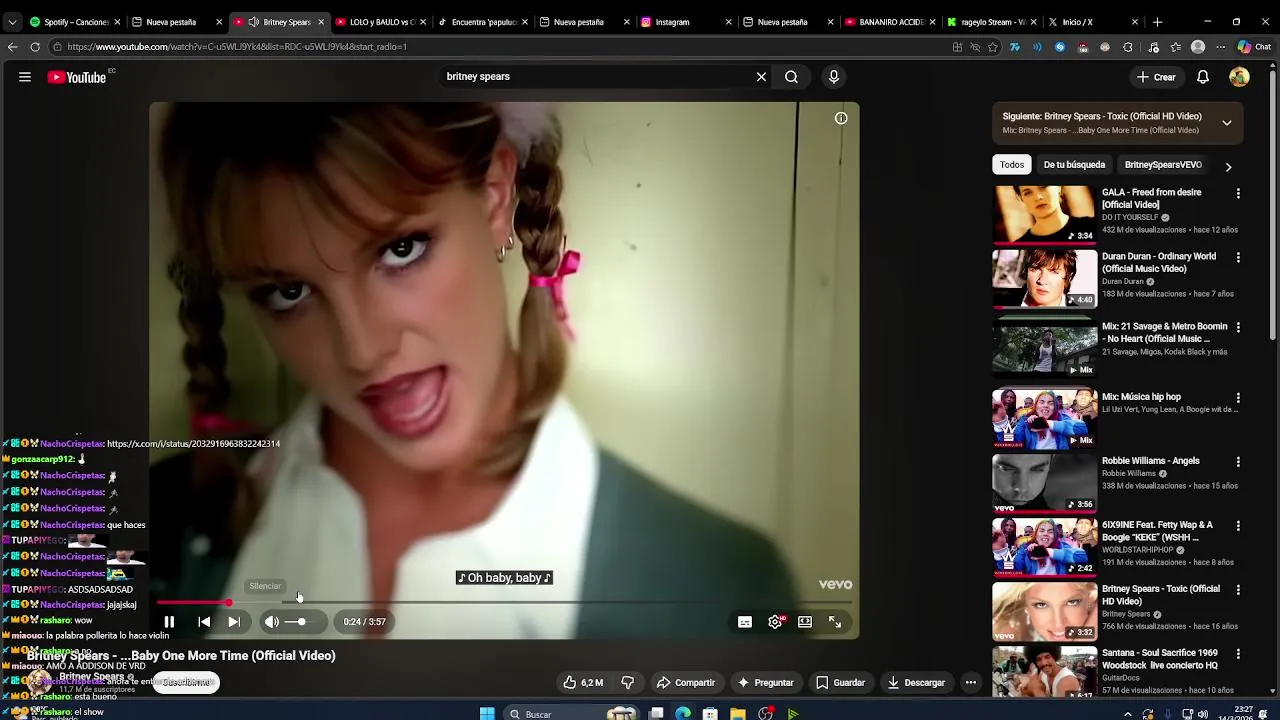Image resolution: width=1280 pixels, height=720 pixels.
Task: Click the Crear button
Action: click(x=1156, y=77)
